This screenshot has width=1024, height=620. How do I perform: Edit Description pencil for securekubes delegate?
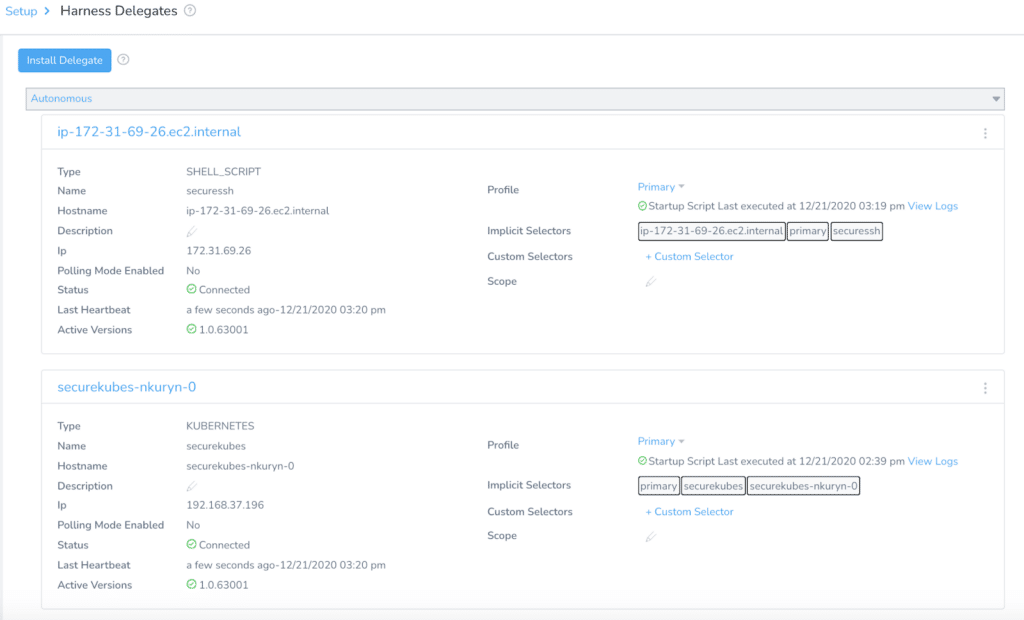click(x=191, y=486)
